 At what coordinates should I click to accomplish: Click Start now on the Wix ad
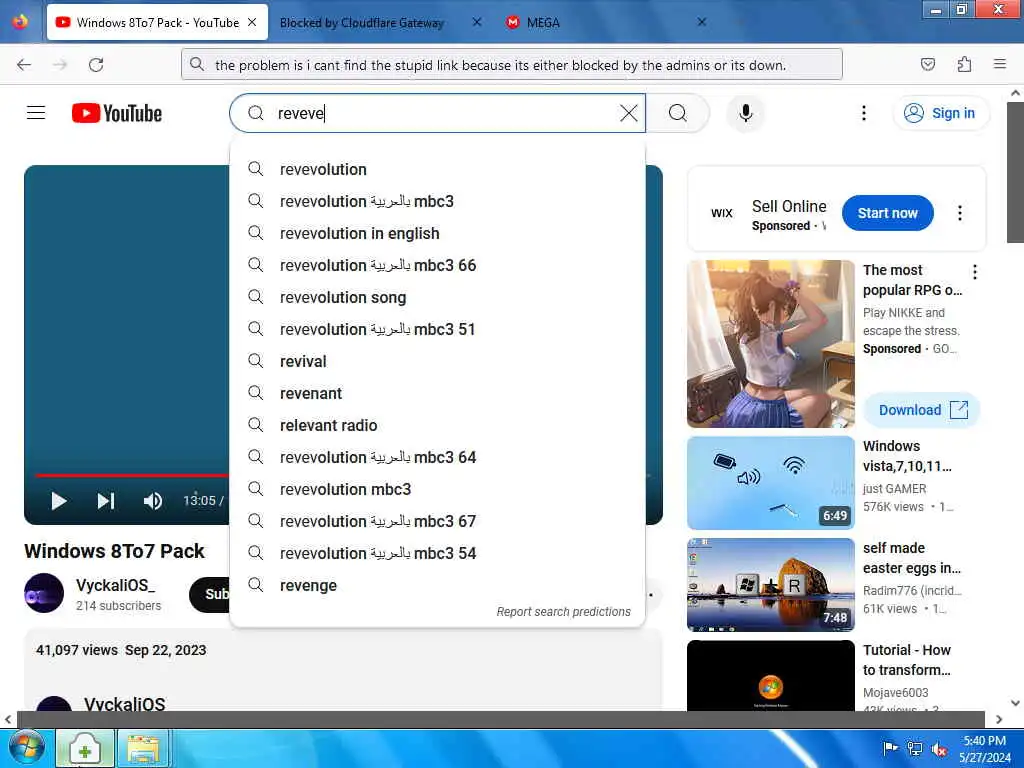coord(888,213)
